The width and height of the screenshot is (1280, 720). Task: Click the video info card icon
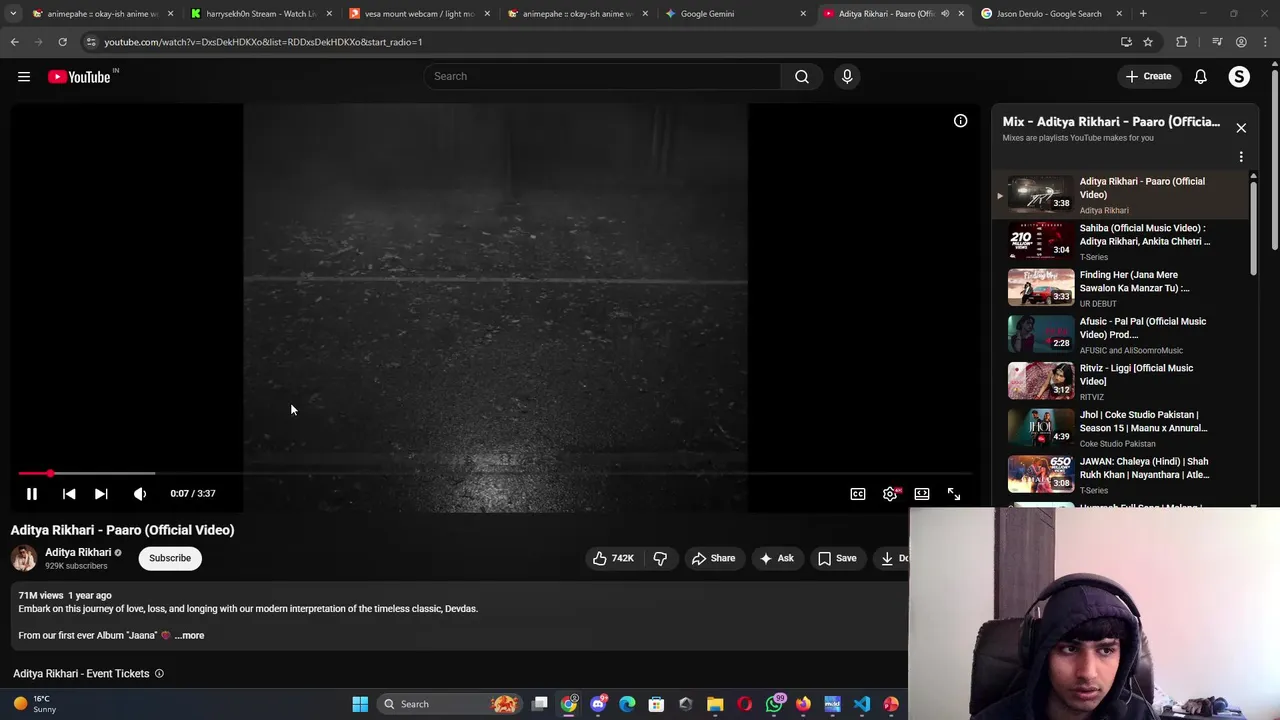coord(960,121)
